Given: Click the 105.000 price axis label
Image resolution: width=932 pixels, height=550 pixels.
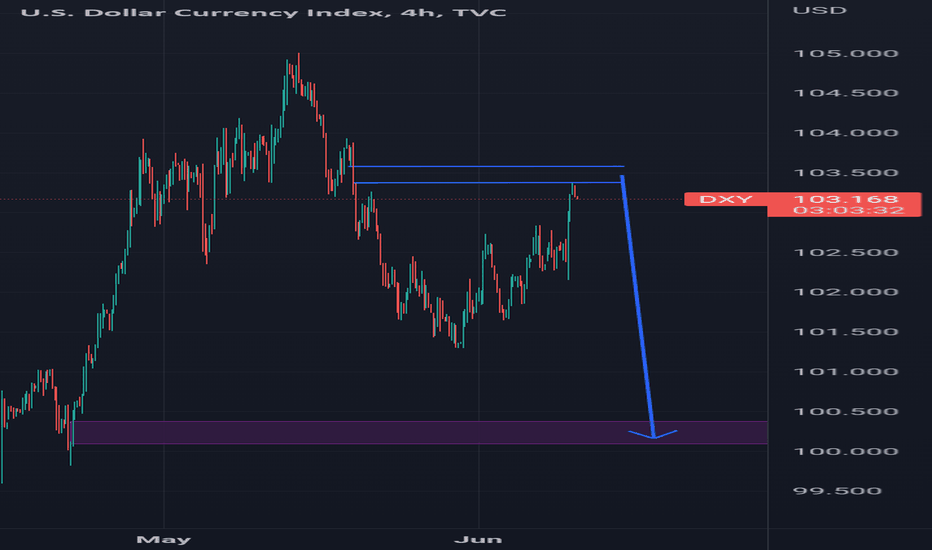Looking at the screenshot, I should pyautogui.click(x=845, y=54).
